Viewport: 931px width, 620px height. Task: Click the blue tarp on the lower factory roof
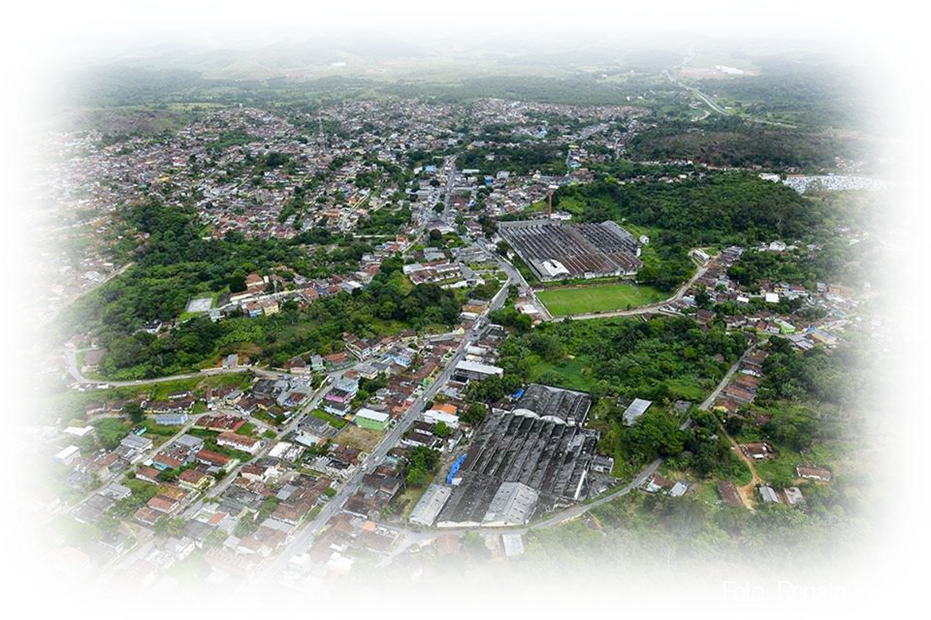coord(456,468)
